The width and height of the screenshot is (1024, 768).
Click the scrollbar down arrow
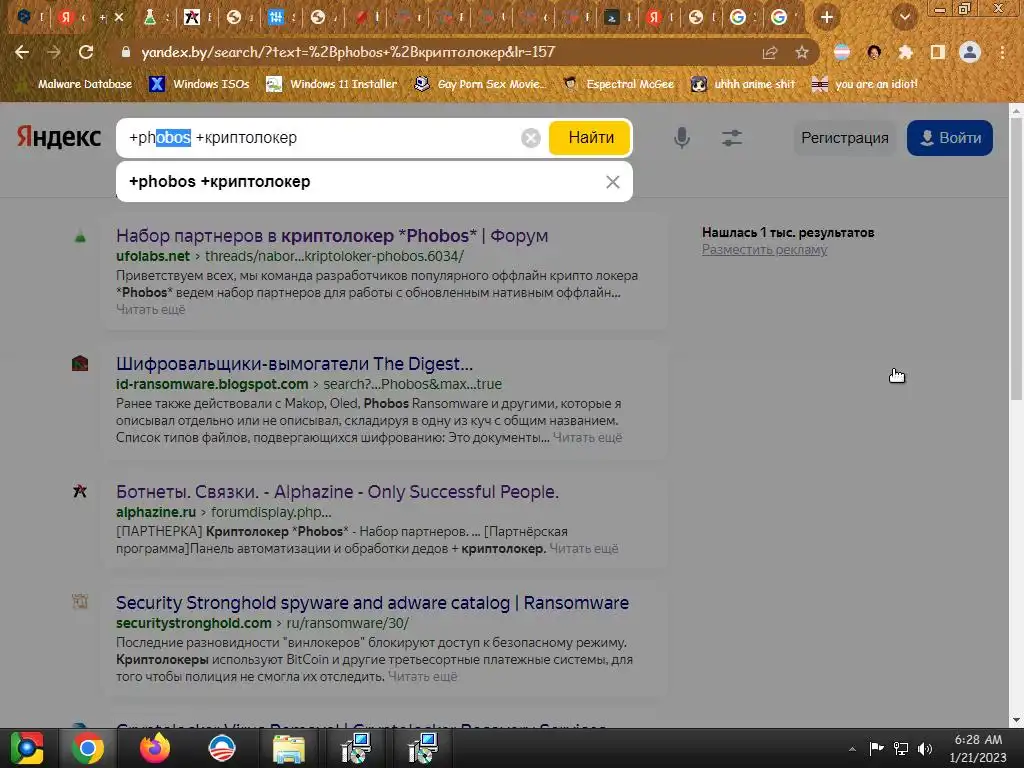(1016, 720)
